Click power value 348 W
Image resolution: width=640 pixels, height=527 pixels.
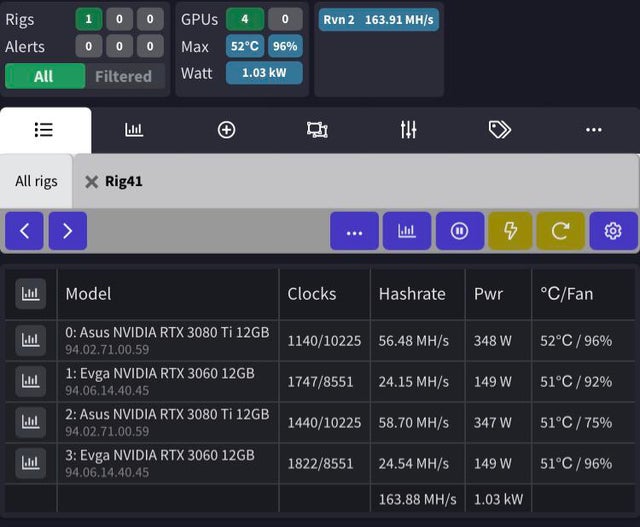pyautogui.click(x=493, y=341)
